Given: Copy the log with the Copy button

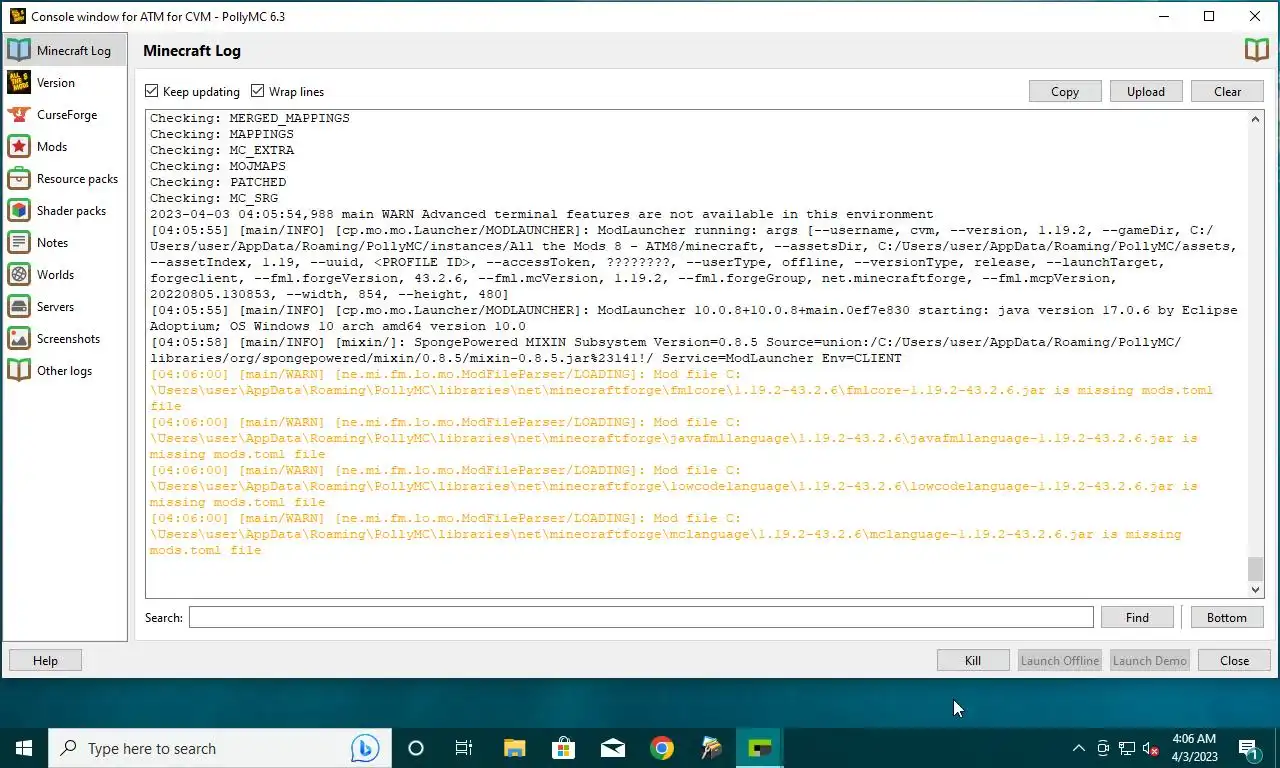Looking at the screenshot, I should point(1065,91).
